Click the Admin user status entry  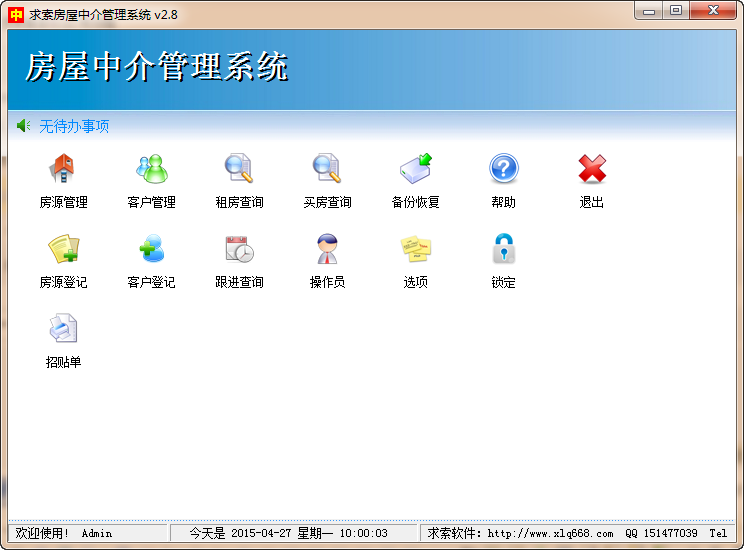tap(97, 533)
